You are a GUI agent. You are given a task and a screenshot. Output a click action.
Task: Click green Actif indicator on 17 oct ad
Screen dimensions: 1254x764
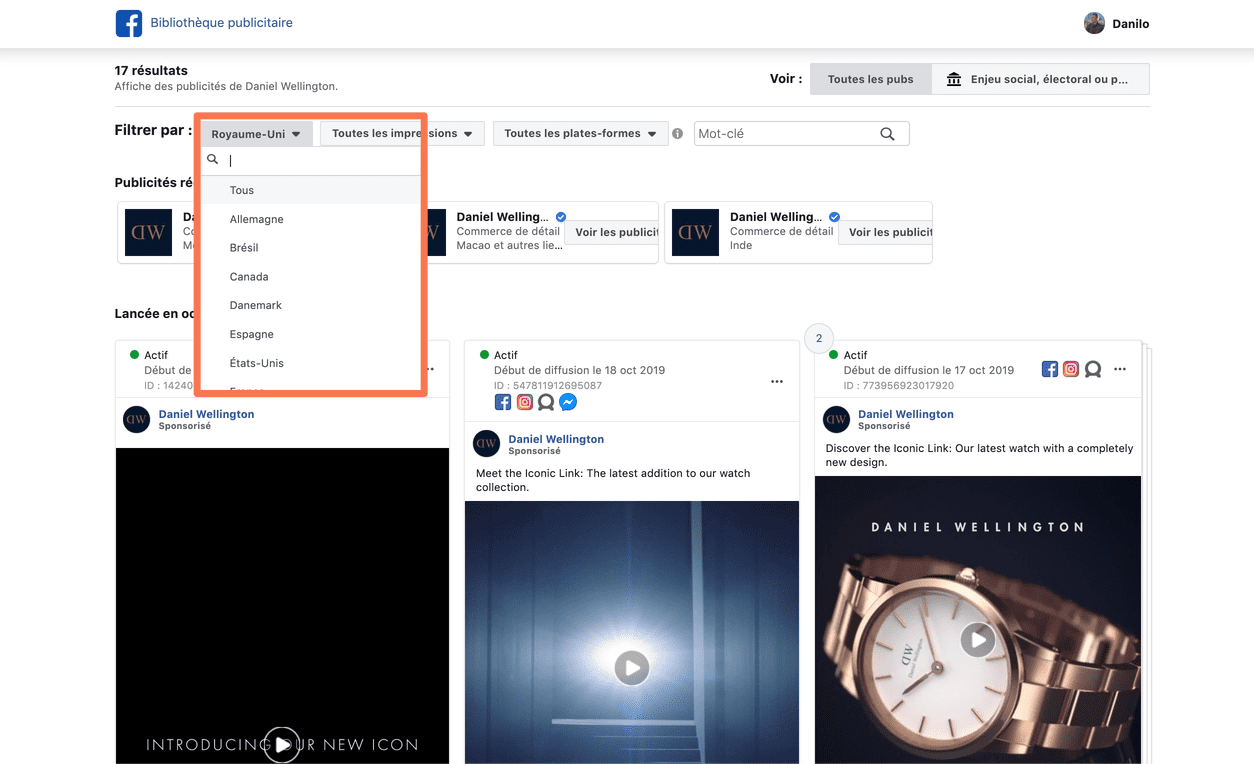point(835,355)
